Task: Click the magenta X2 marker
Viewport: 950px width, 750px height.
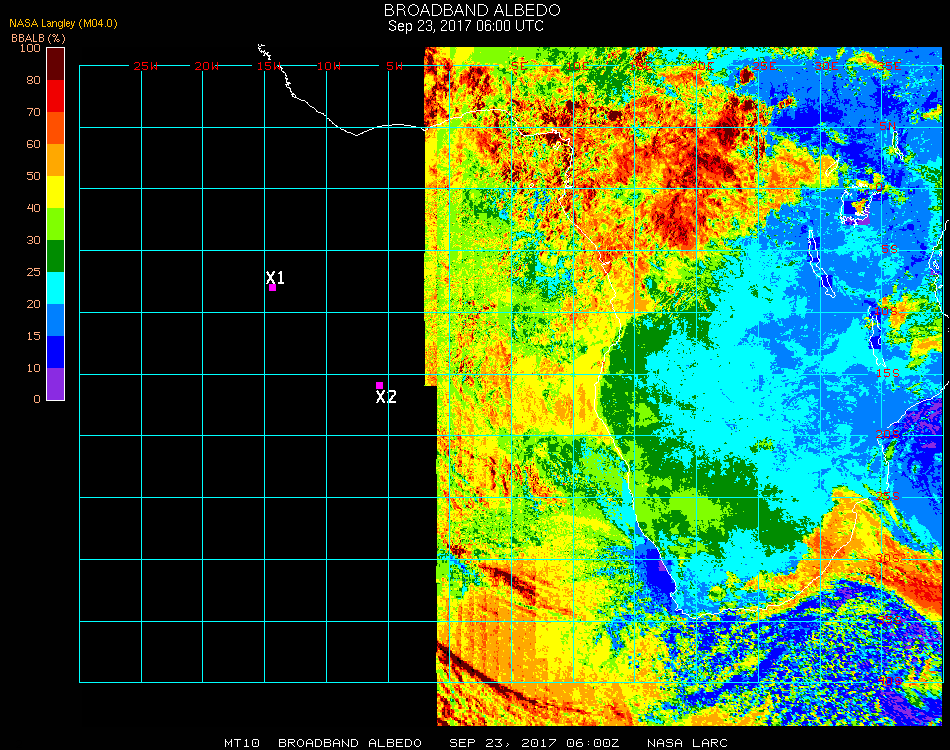Action: tap(379, 385)
